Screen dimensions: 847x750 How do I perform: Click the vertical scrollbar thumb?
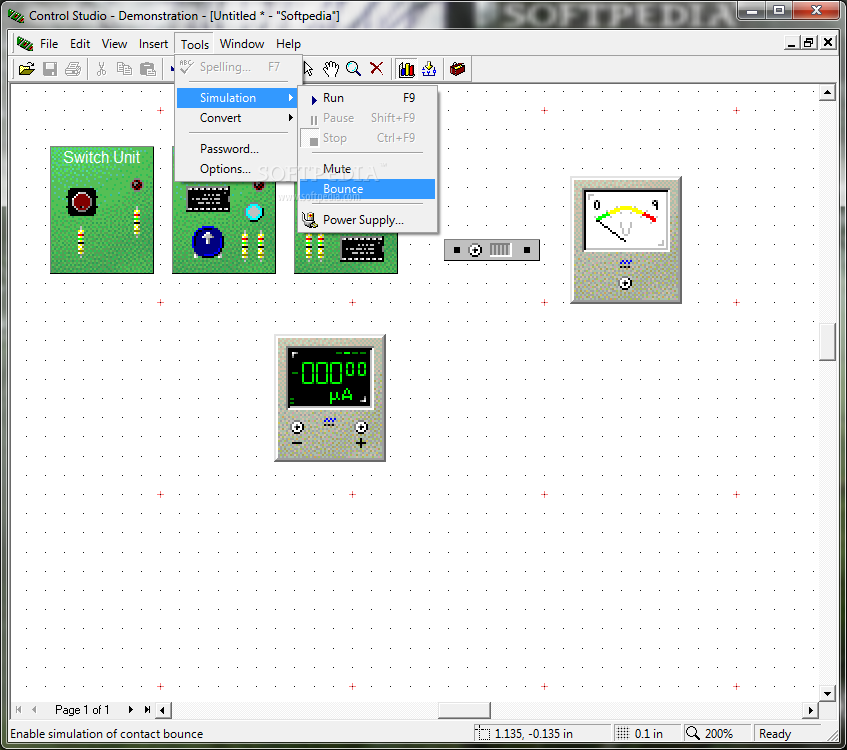[x=827, y=341]
